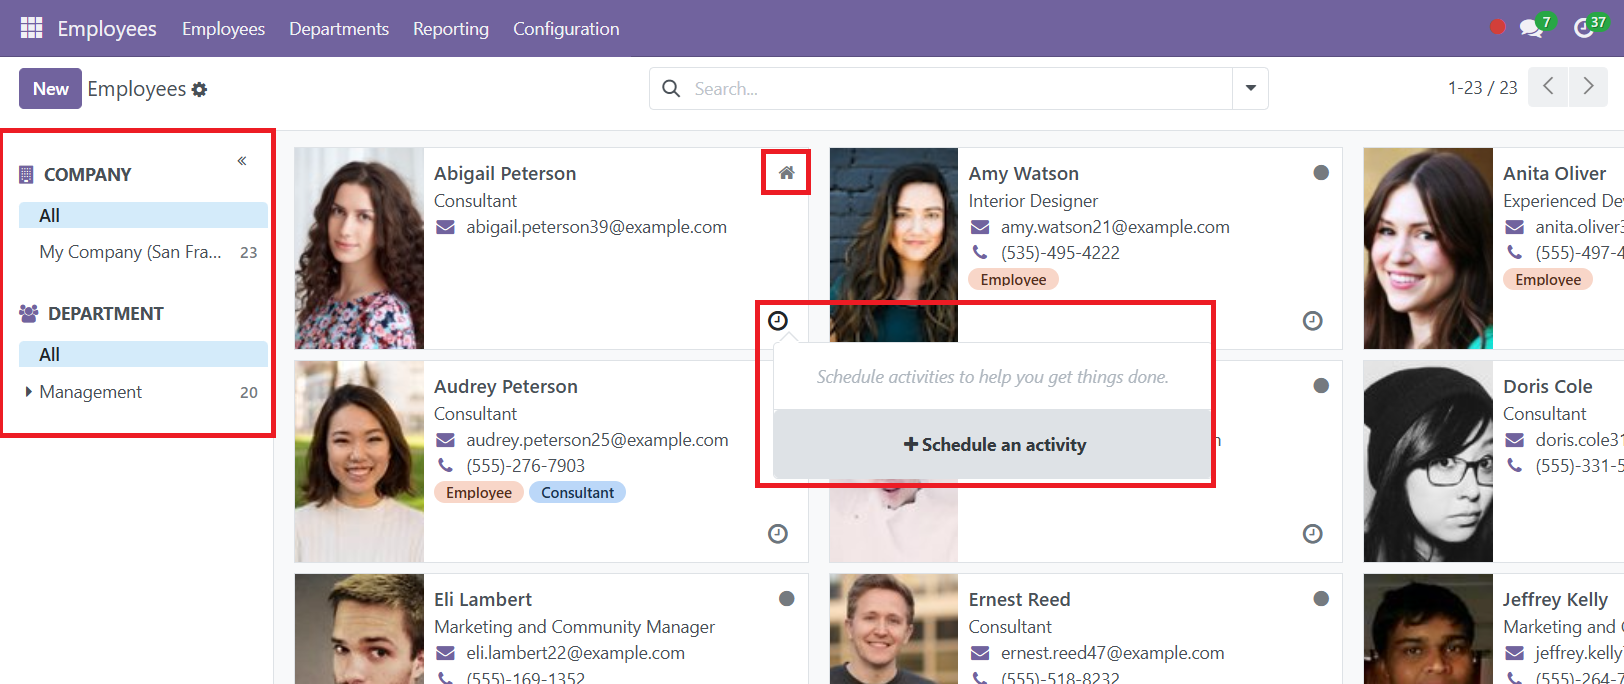
Task: Click the search magnifier icon
Action: tap(672, 88)
